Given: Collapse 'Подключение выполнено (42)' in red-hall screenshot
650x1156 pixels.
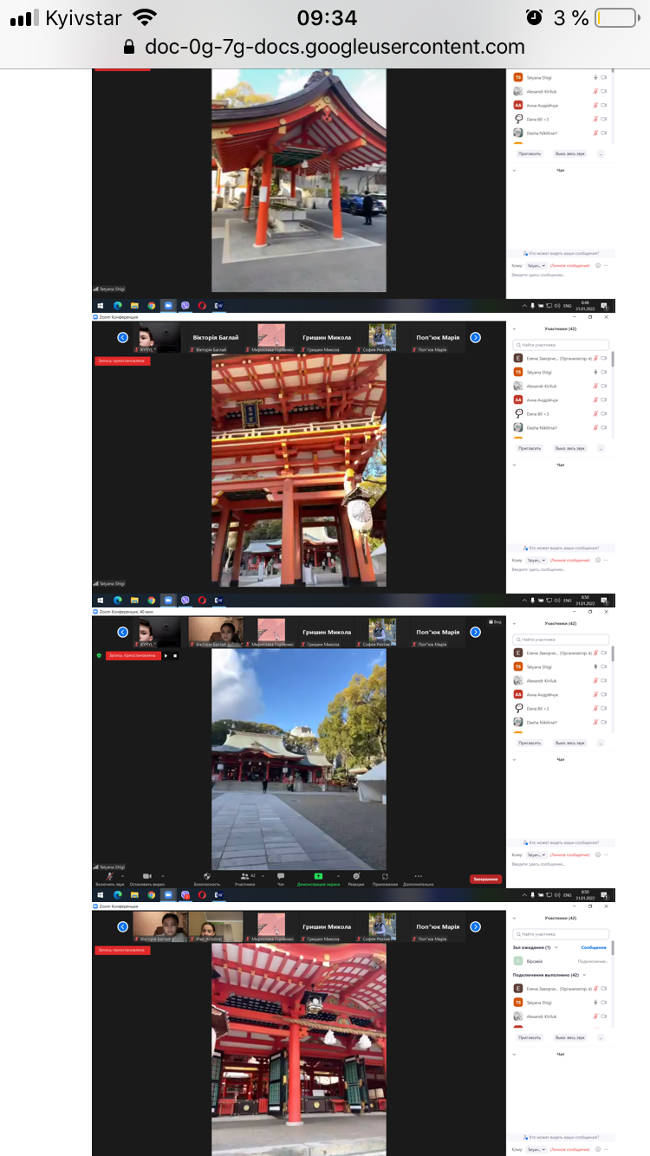Looking at the screenshot, I should coord(584,975).
